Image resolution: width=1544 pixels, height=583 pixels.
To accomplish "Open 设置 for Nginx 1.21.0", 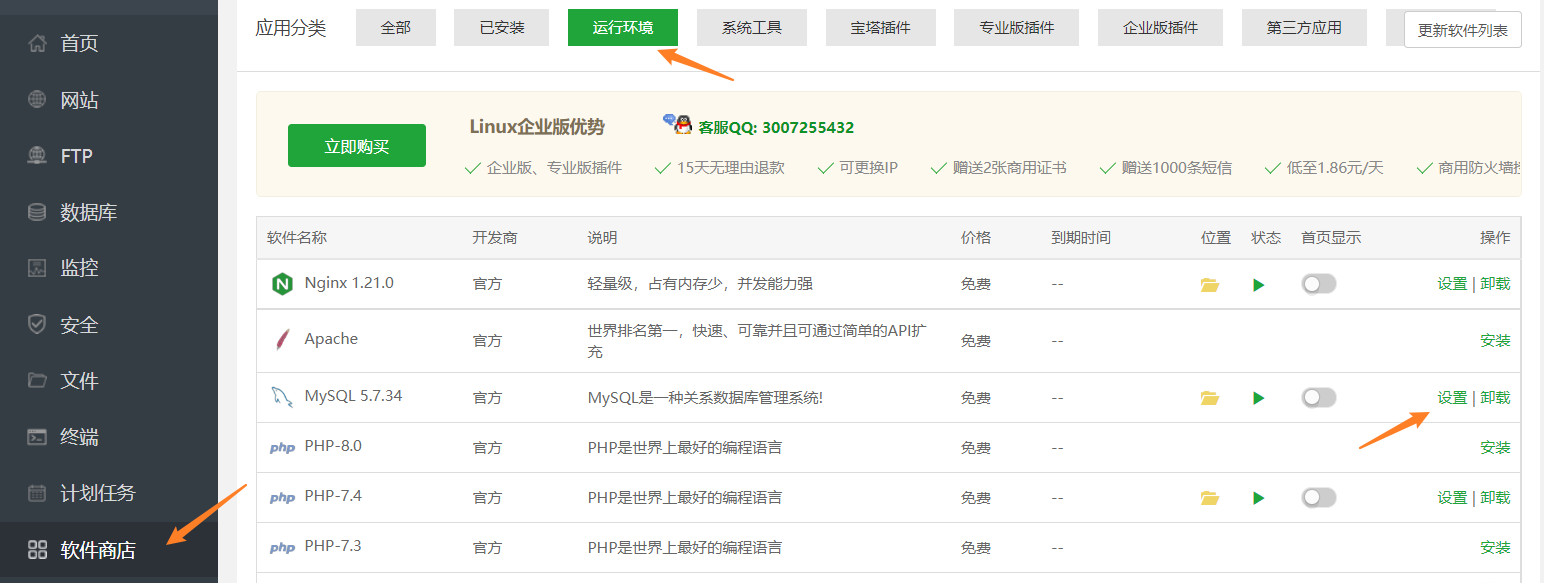I will tap(1452, 284).
